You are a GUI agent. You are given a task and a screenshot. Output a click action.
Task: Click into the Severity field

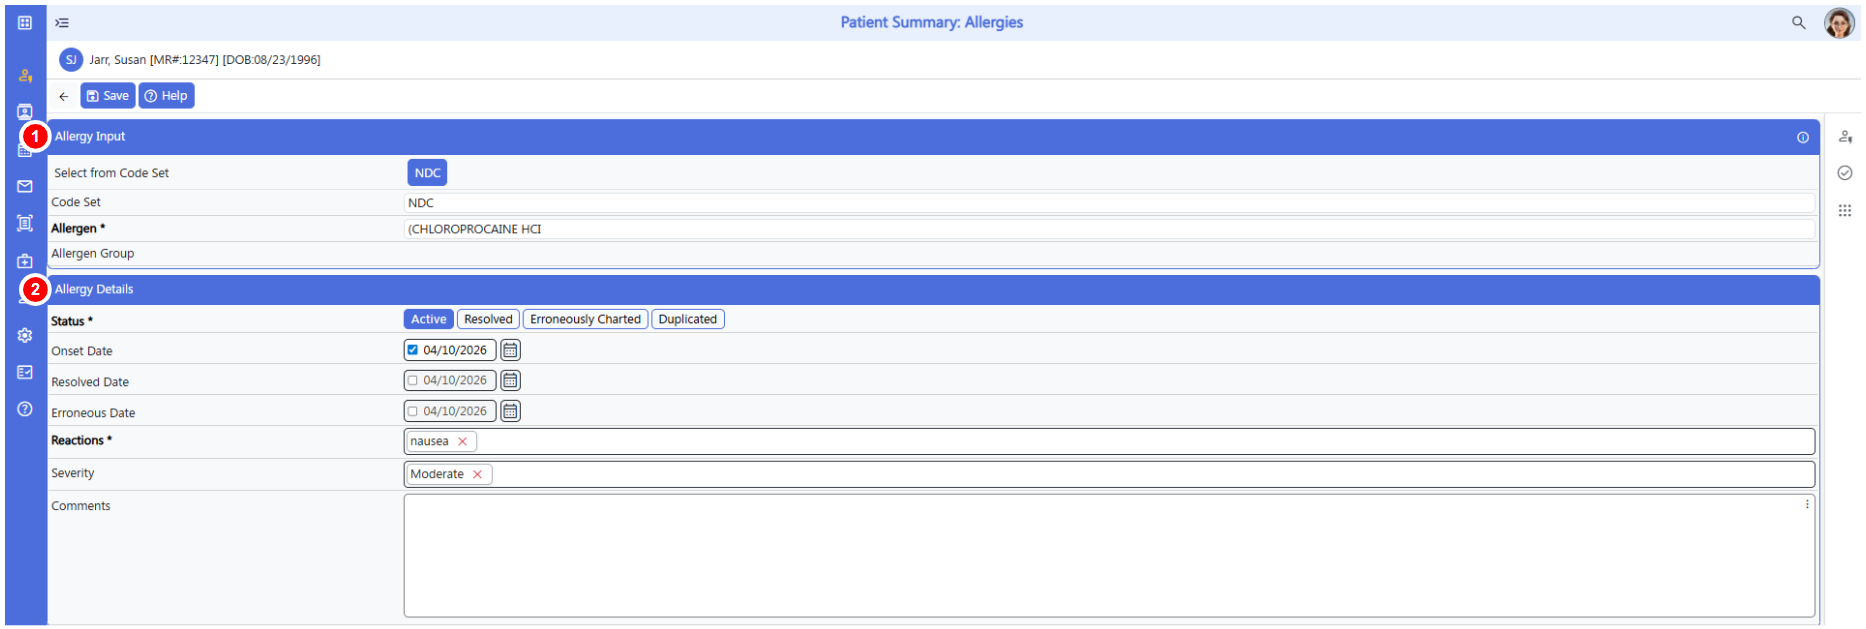click(x=1109, y=474)
